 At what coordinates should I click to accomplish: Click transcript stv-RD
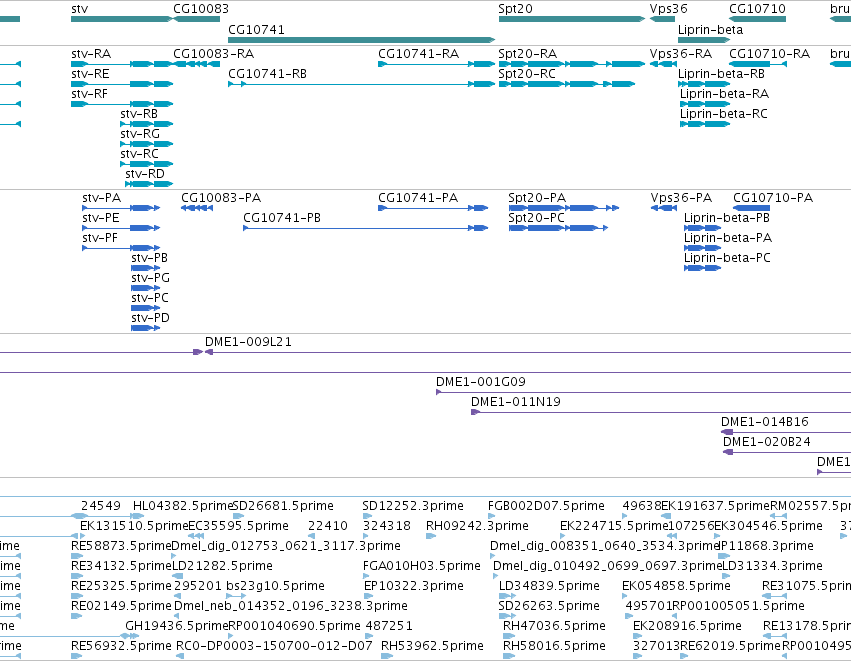click(149, 184)
